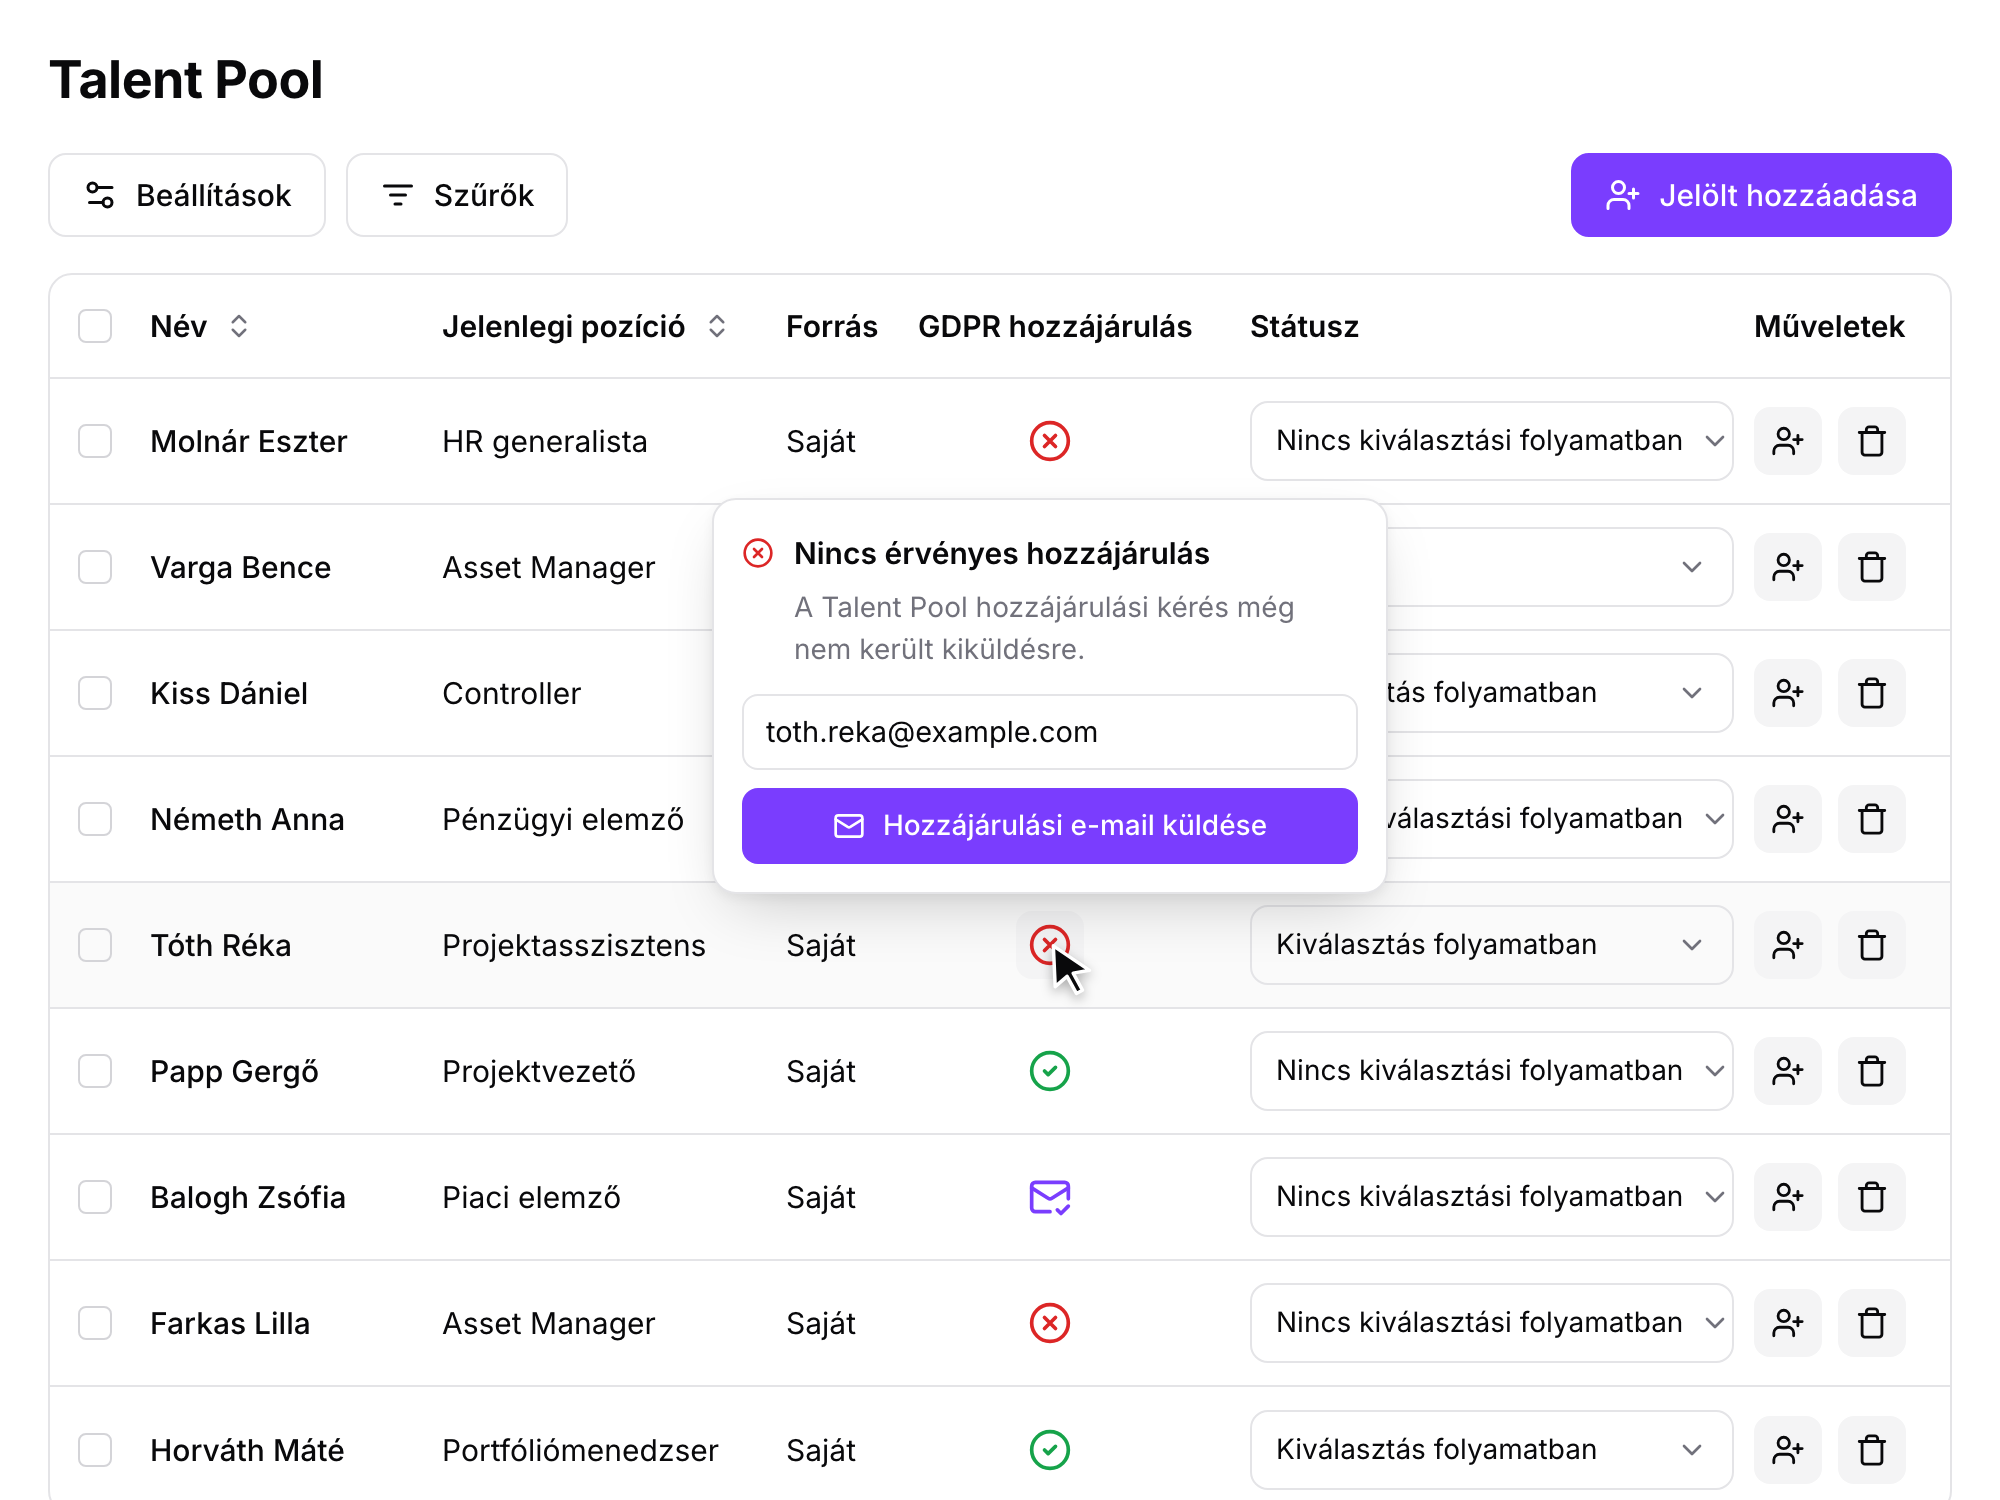This screenshot has height=1500, width=2000.
Task: Sort the table by Név column
Action: (238, 326)
